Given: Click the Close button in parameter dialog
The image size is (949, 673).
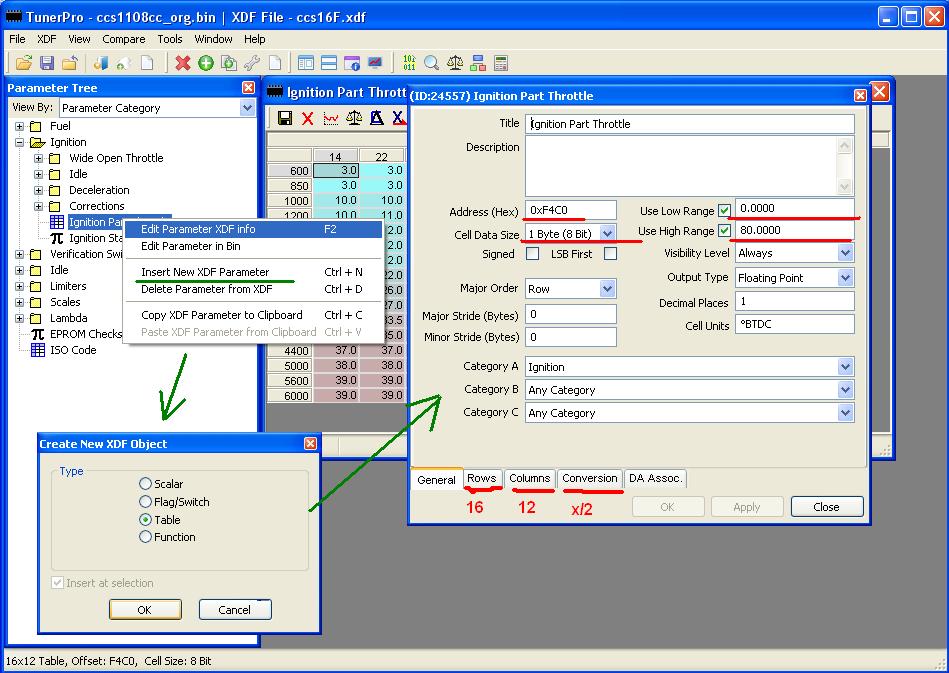Looking at the screenshot, I should 826,507.
